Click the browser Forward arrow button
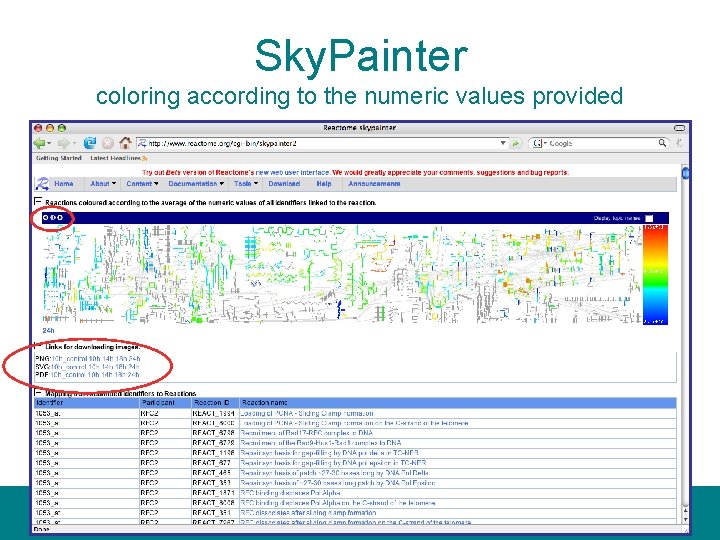720x540 pixels. point(63,143)
